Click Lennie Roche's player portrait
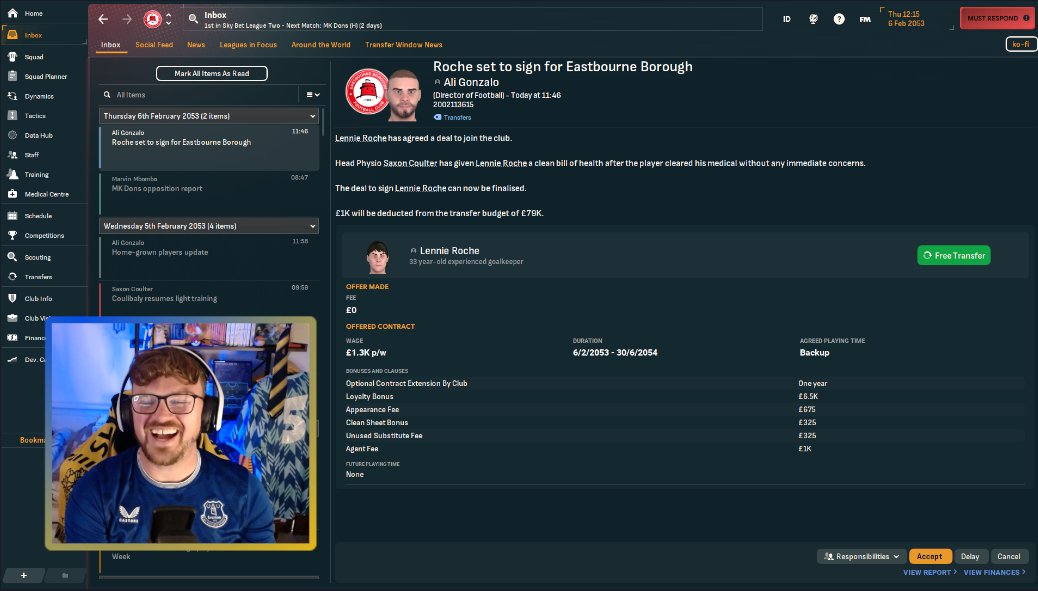 coord(377,257)
